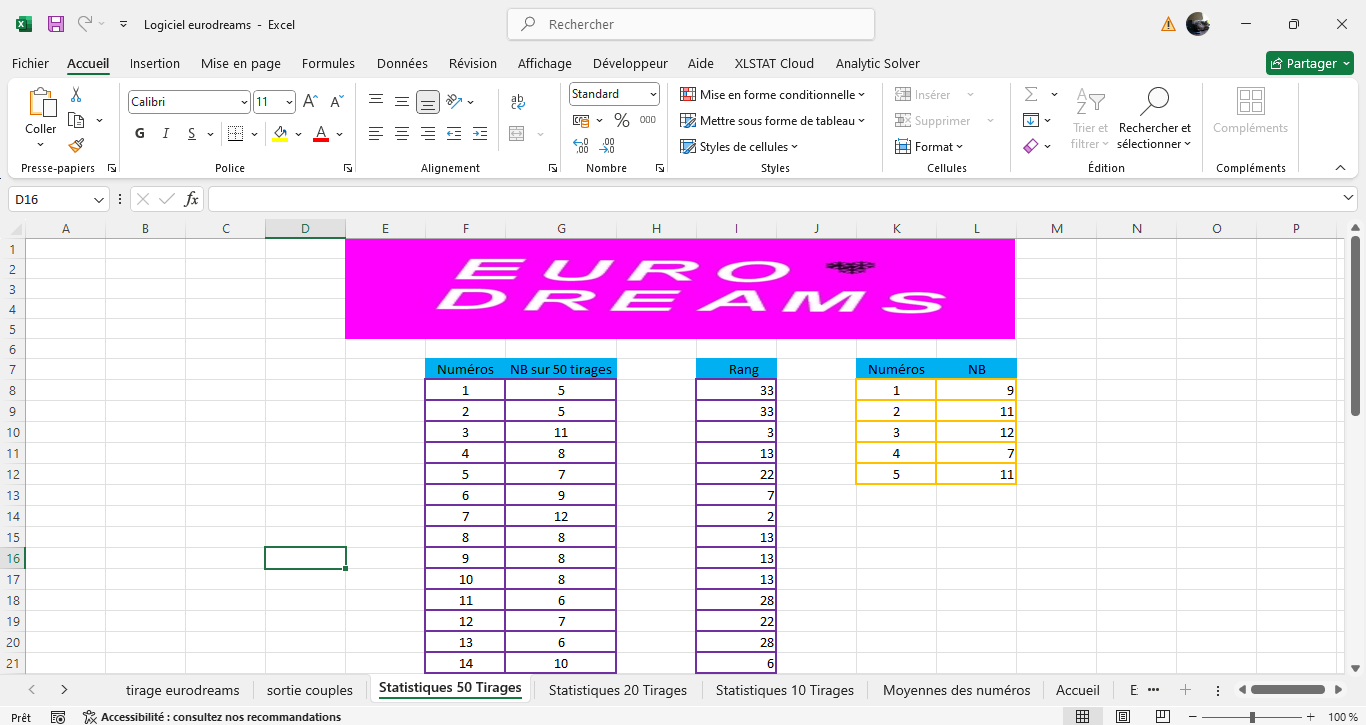Click the zoom slider handle

click(x=1252, y=717)
